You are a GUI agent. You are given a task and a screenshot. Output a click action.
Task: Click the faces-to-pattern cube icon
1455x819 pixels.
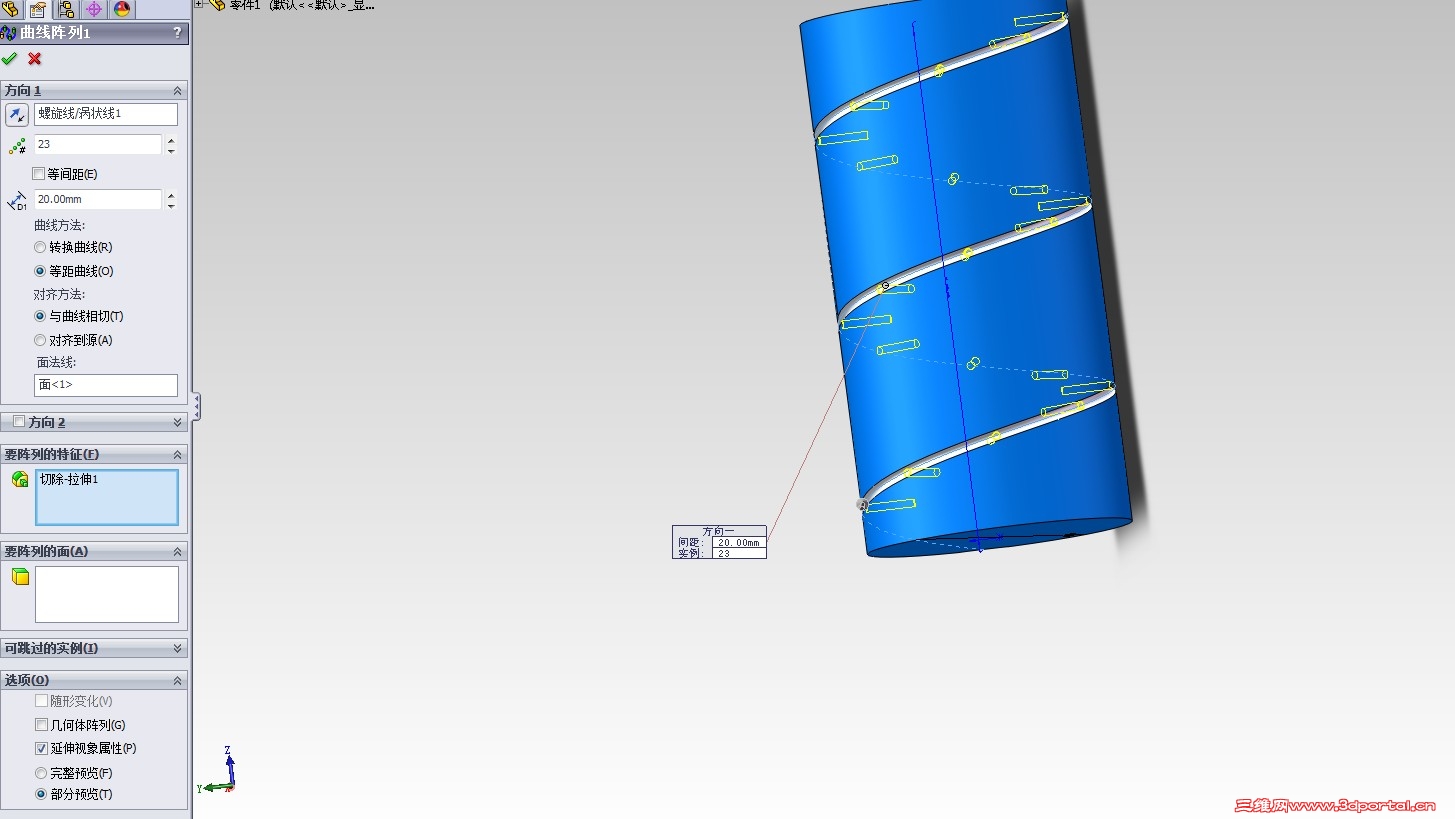[20, 577]
